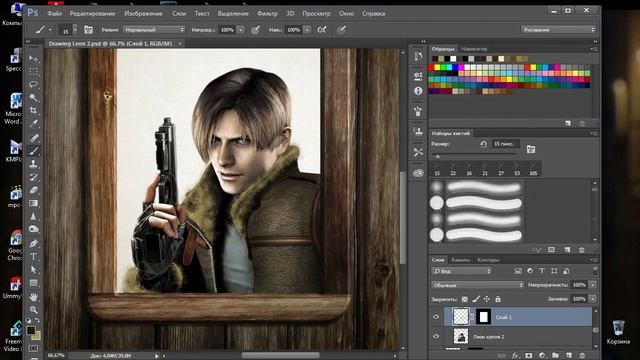This screenshot has width=640, height=360.
Task: Select the Healing Brush tool
Action: pyautogui.click(x=33, y=138)
